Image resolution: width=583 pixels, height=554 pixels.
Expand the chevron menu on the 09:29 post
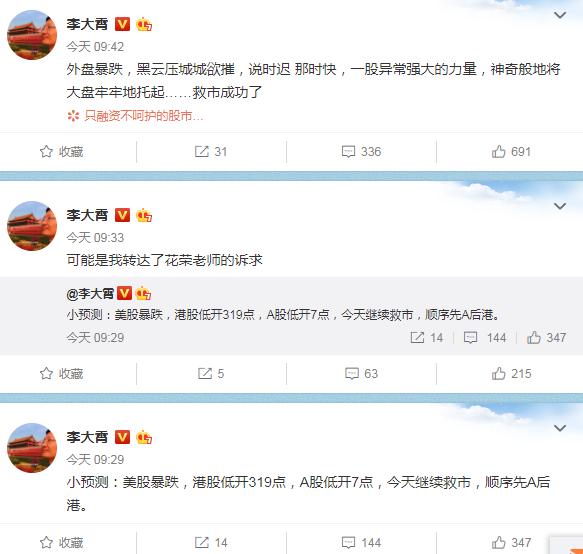[560, 428]
